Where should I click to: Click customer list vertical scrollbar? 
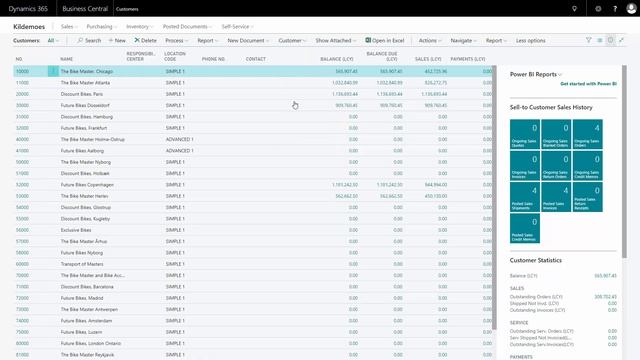[494, 198]
